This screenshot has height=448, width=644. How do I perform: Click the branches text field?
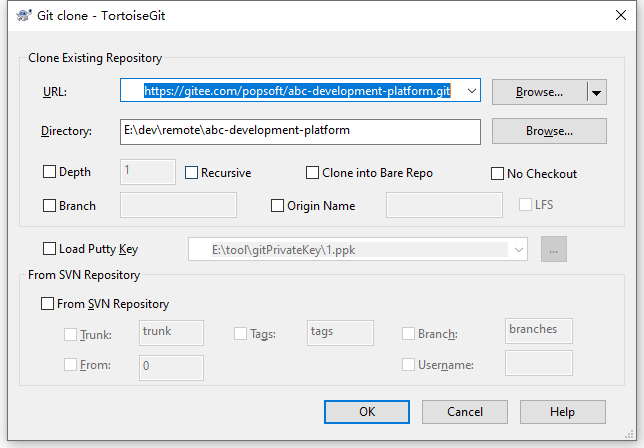click(538, 331)
